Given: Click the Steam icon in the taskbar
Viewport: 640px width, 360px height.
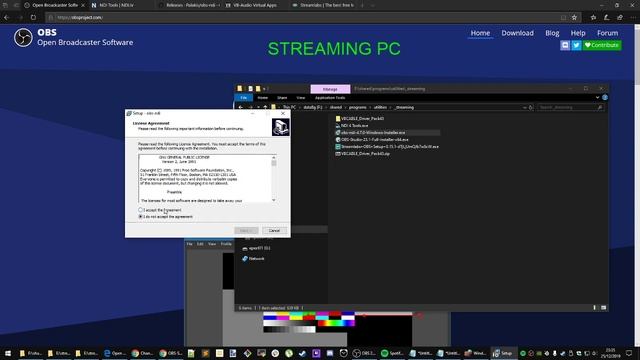Looking at the screenshot, I should (x=302, y=353).
